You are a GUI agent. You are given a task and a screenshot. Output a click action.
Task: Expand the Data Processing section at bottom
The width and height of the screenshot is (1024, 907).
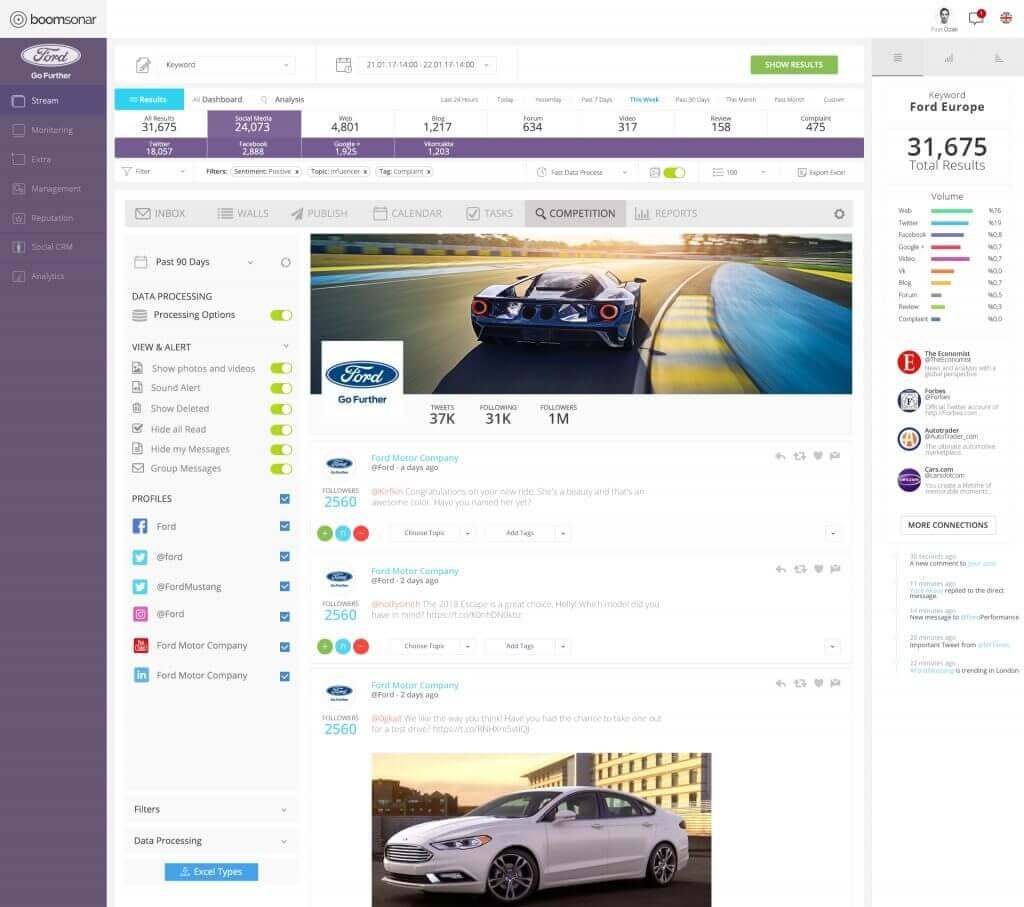(x=210, y=841)
